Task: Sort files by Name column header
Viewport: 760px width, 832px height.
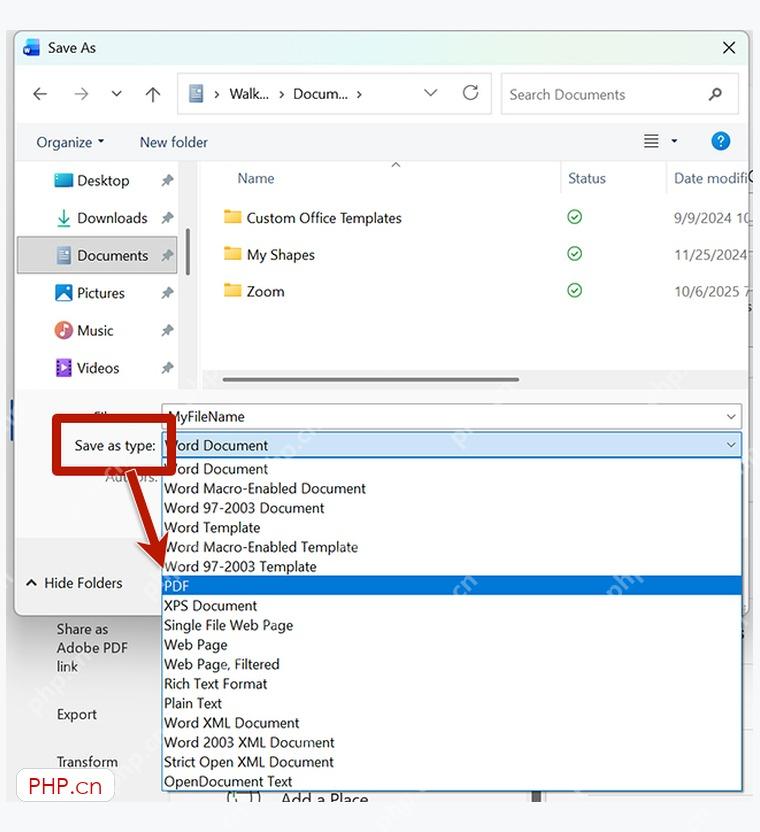Action: [256, 178]
